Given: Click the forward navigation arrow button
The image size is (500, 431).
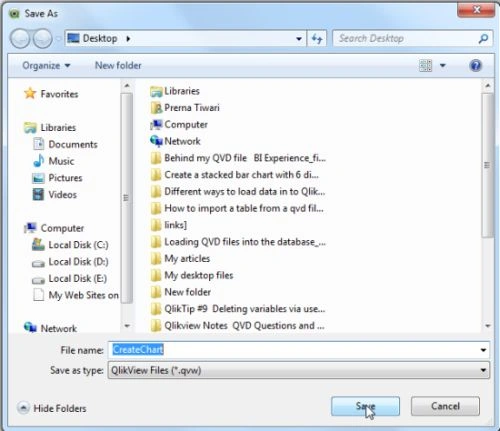Looking at the screenshot, I should [43, 39].
